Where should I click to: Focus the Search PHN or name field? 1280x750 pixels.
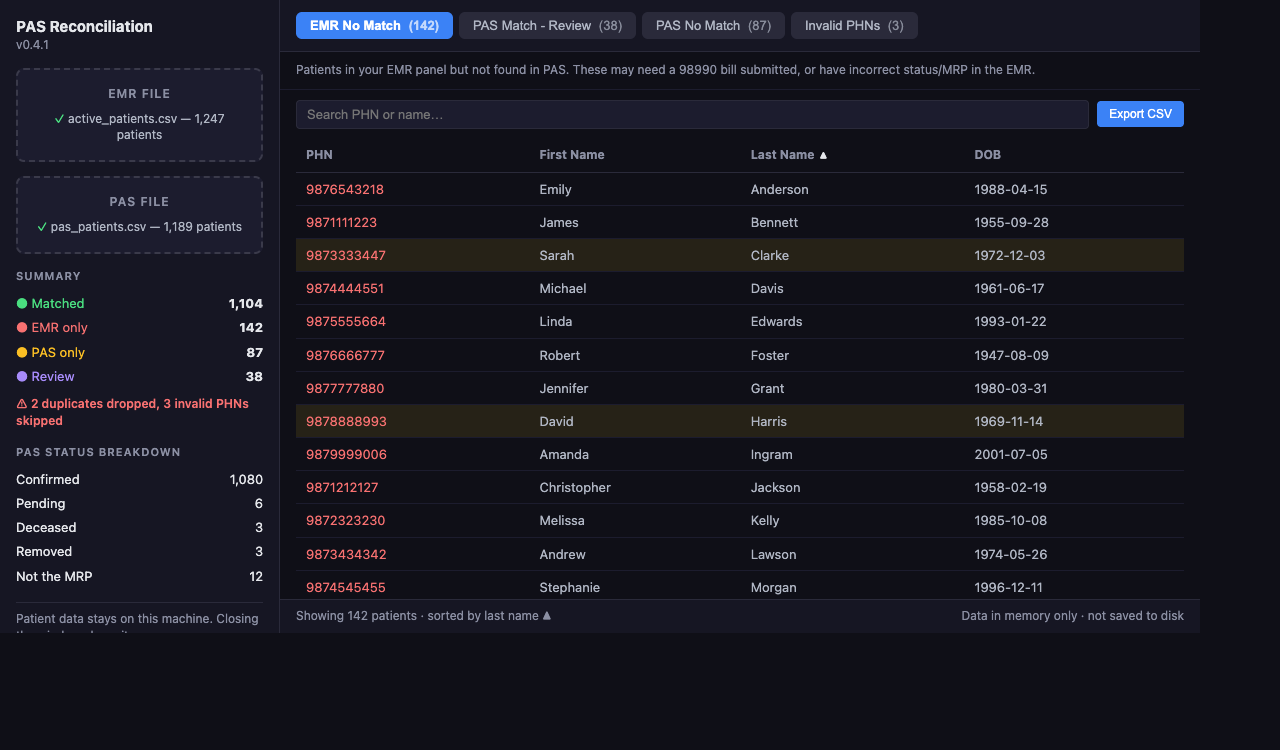(692, 114)
